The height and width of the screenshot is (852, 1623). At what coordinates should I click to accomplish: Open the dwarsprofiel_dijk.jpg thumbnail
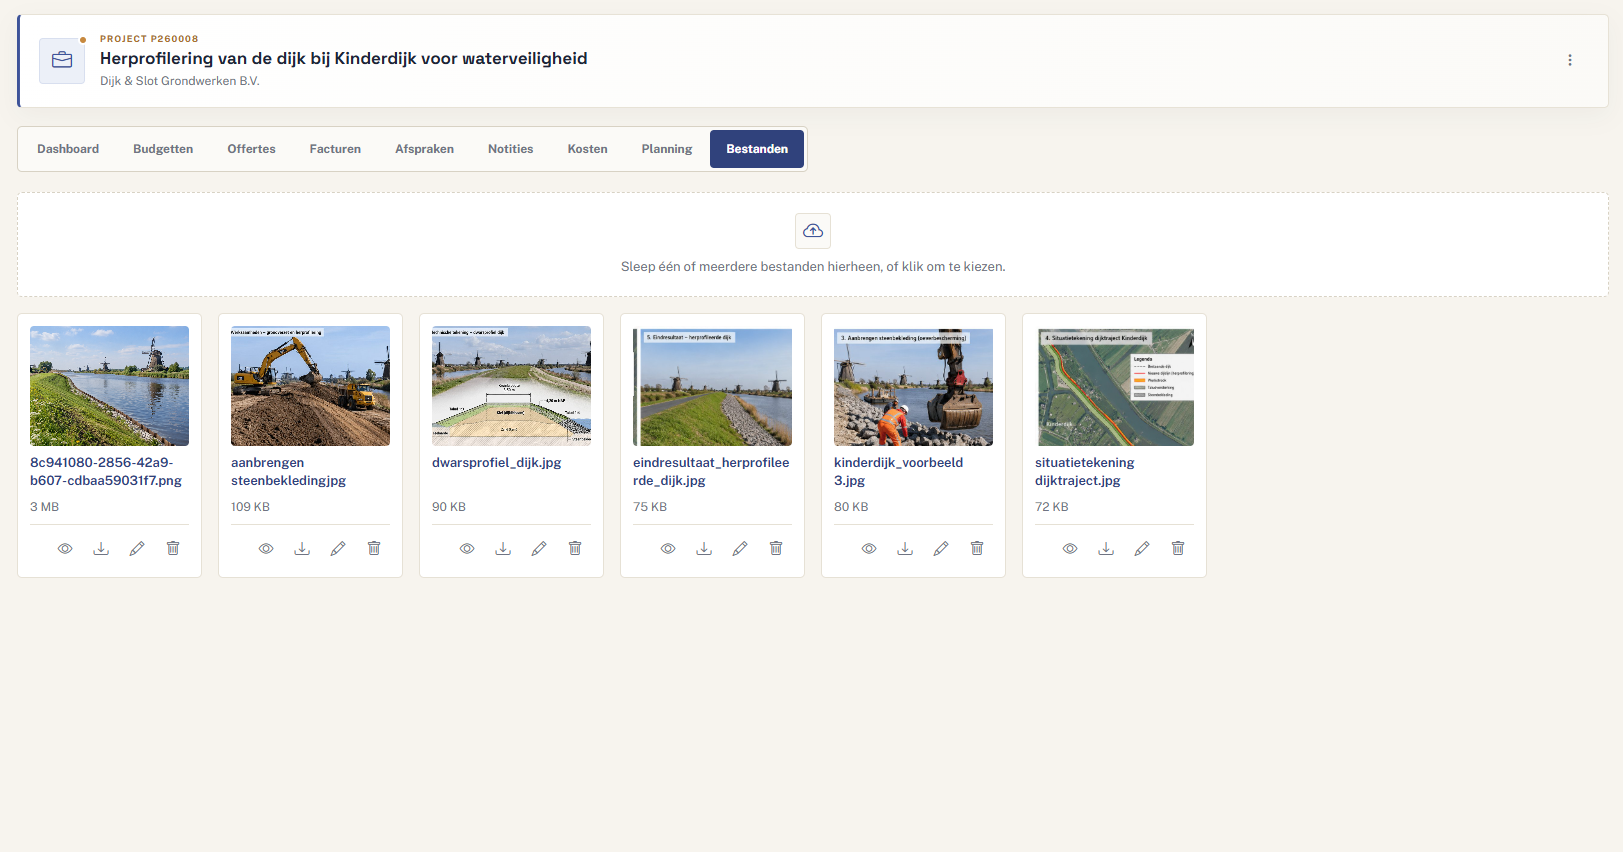511,386
